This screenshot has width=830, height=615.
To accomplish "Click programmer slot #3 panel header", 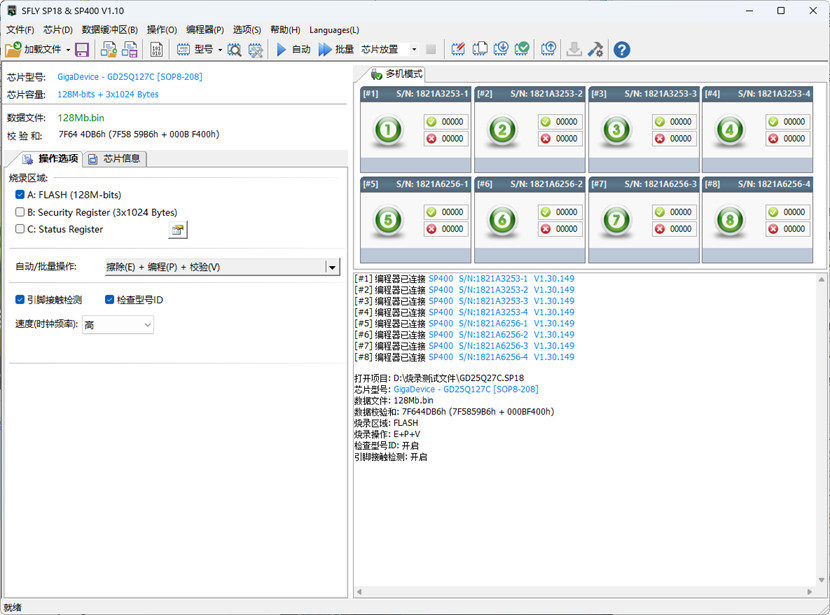I will click(643, 93).
